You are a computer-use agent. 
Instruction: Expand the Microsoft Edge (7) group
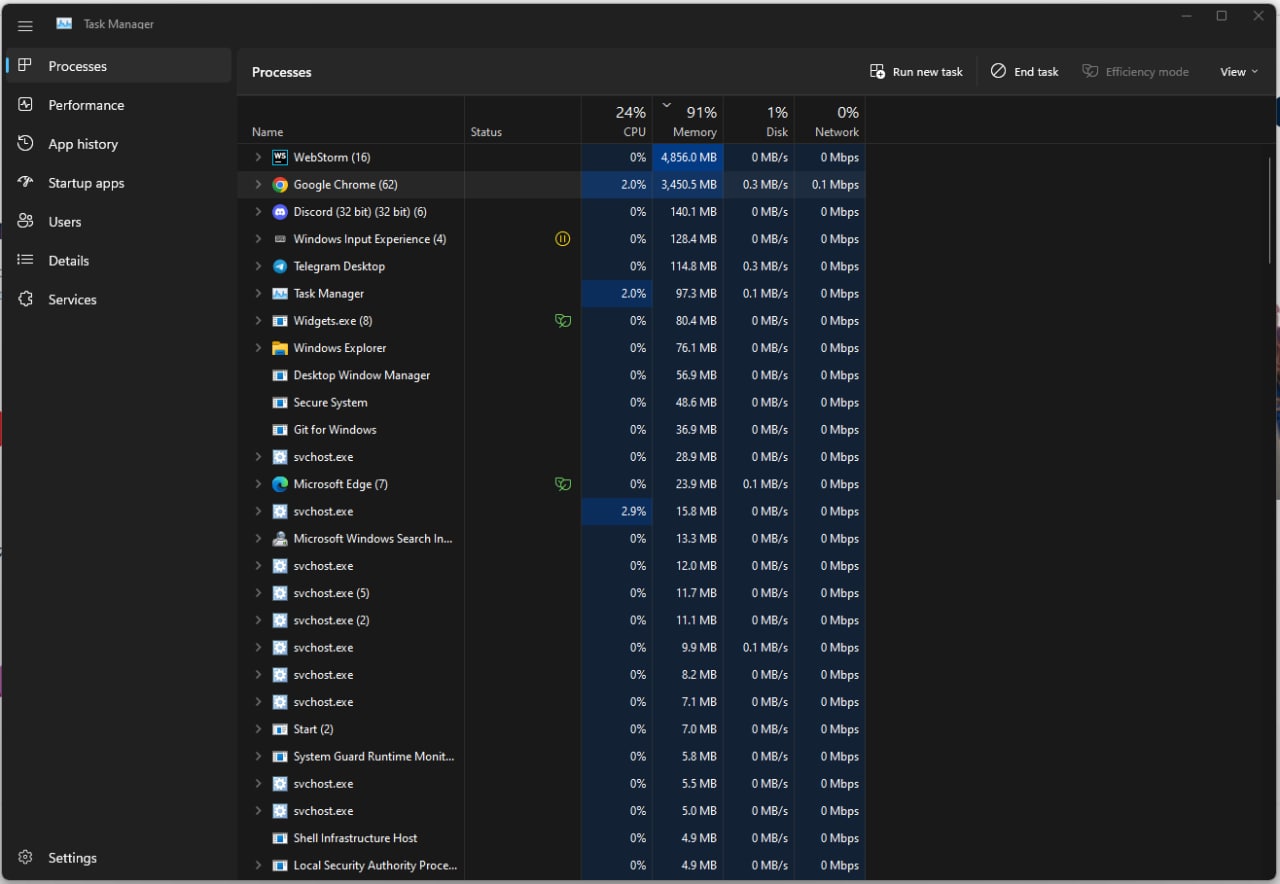point(257,484)
